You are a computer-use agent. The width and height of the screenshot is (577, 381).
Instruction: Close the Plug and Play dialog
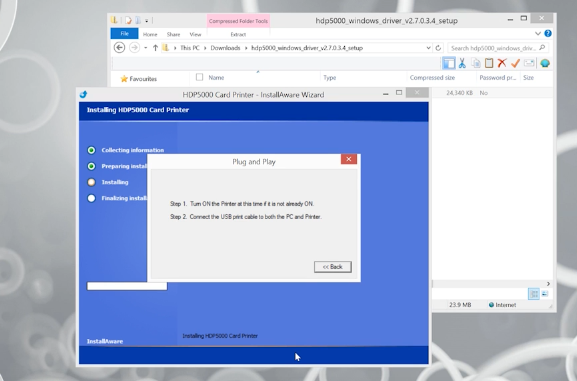point(348,159)
